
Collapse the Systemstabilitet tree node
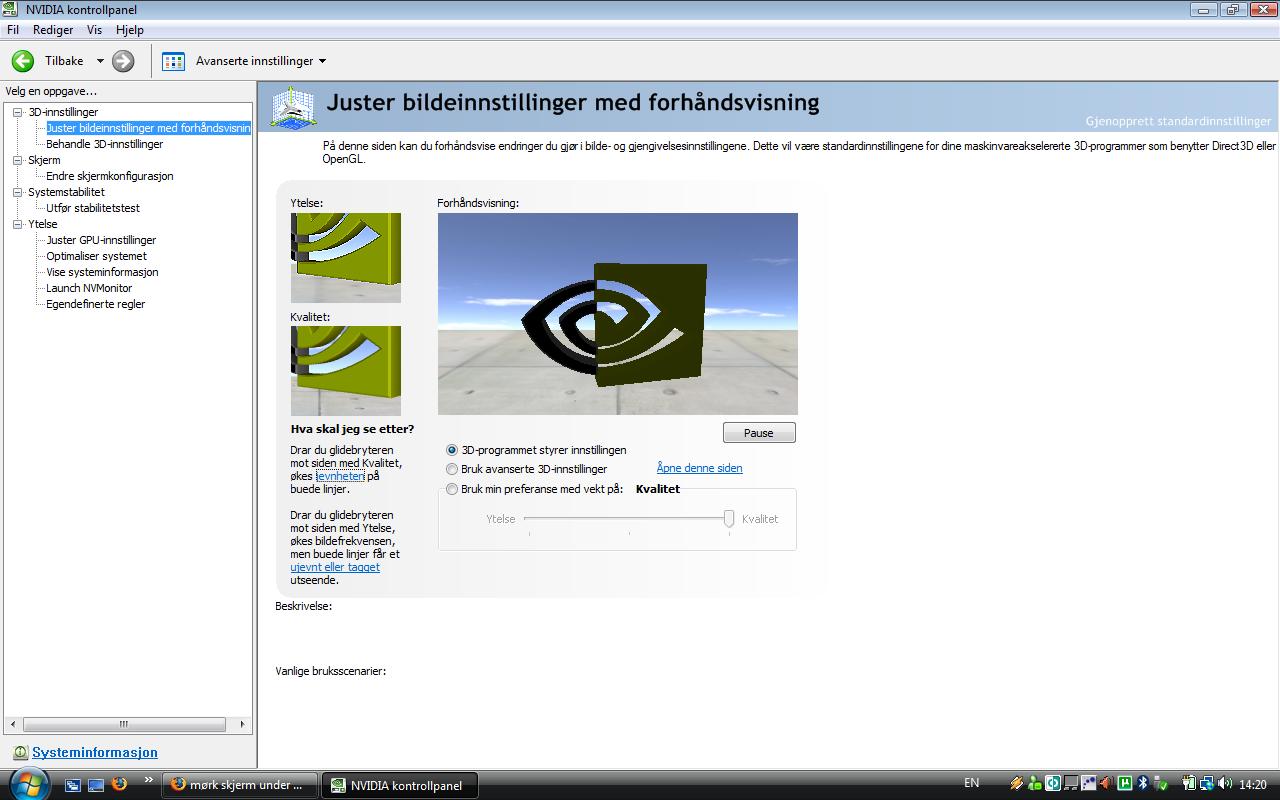coord(17,192)
